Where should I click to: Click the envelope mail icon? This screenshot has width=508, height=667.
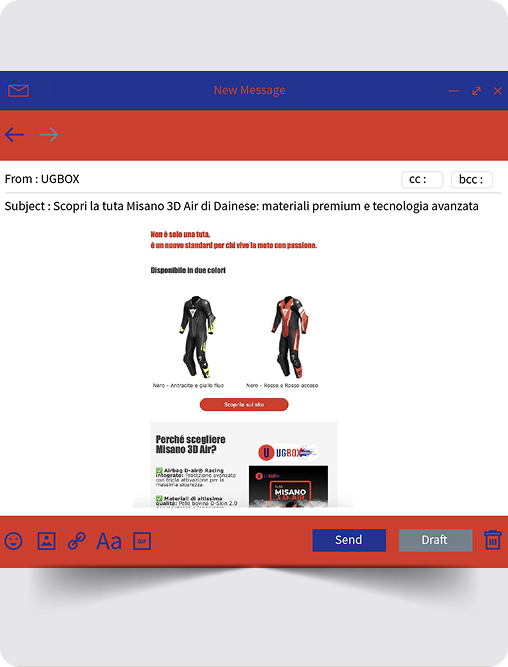(18, 91)
